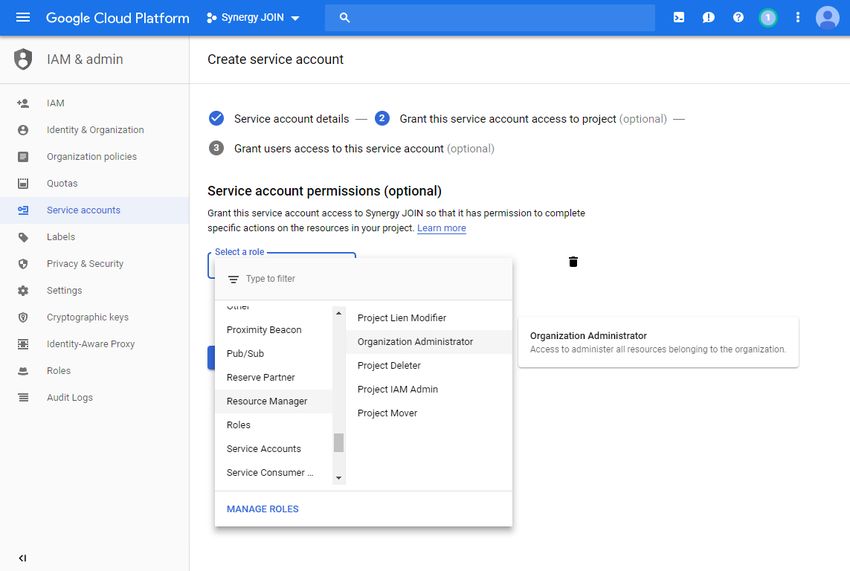
Task: Click the Type to filter field
Action: pyautogui.click(x=363, y=279)
